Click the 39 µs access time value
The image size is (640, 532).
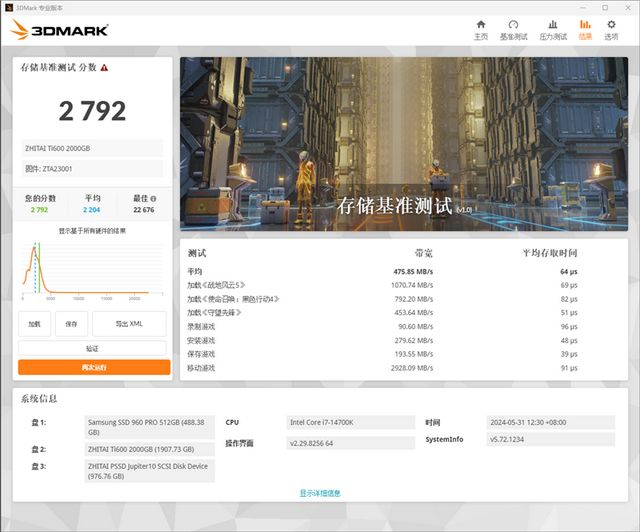[569, 354]
